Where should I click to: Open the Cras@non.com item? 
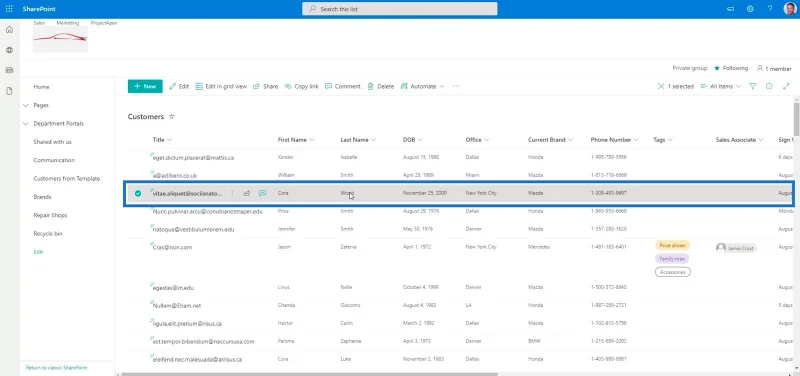(172, 247)
